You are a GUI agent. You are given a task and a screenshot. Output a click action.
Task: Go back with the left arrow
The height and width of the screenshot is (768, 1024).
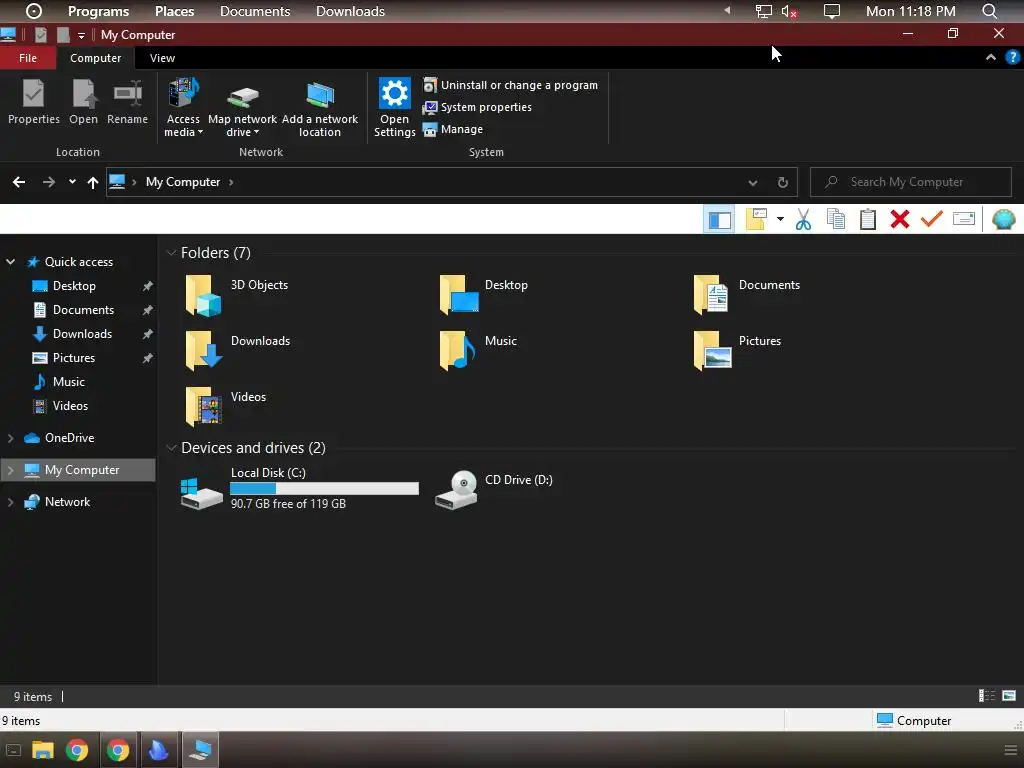(x=19, y=182)
